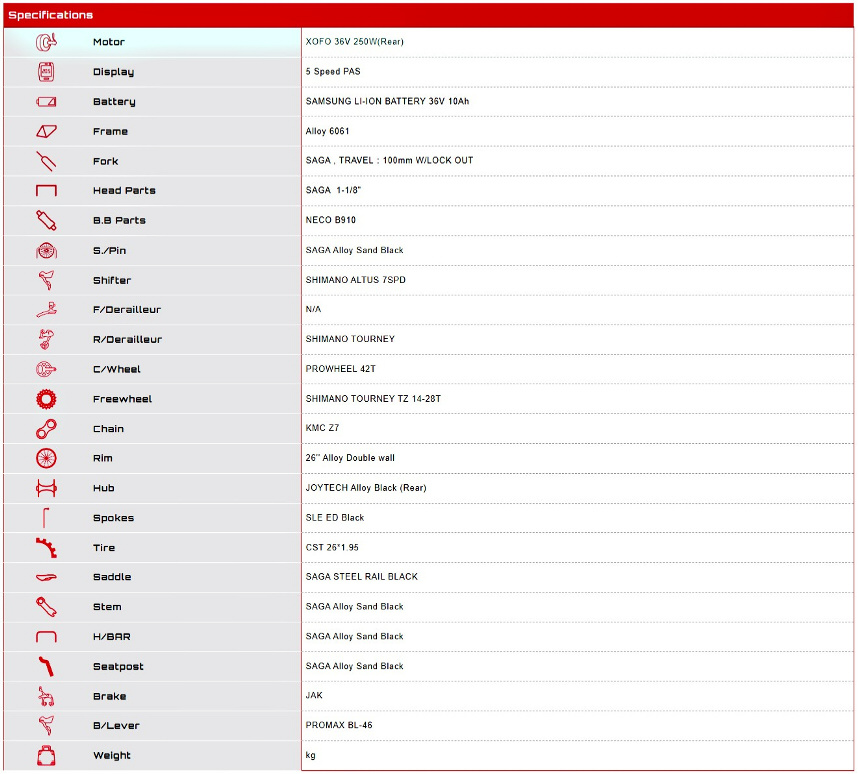Click value 'SLE ED Black'
Viewport: 858px width, 774px height.
335,517
